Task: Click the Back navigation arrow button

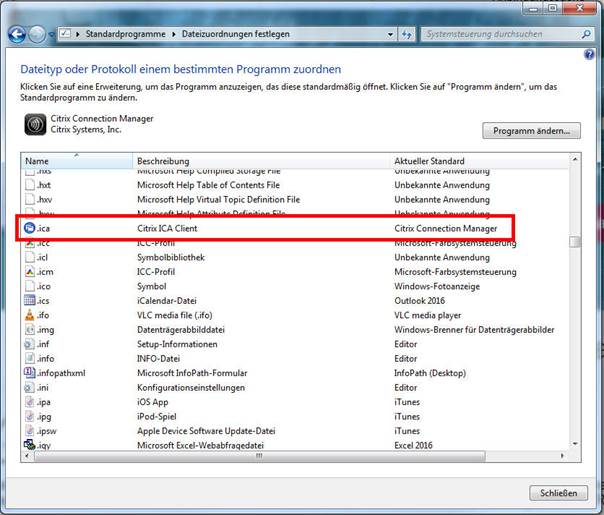Action: (x=17, y=33)
